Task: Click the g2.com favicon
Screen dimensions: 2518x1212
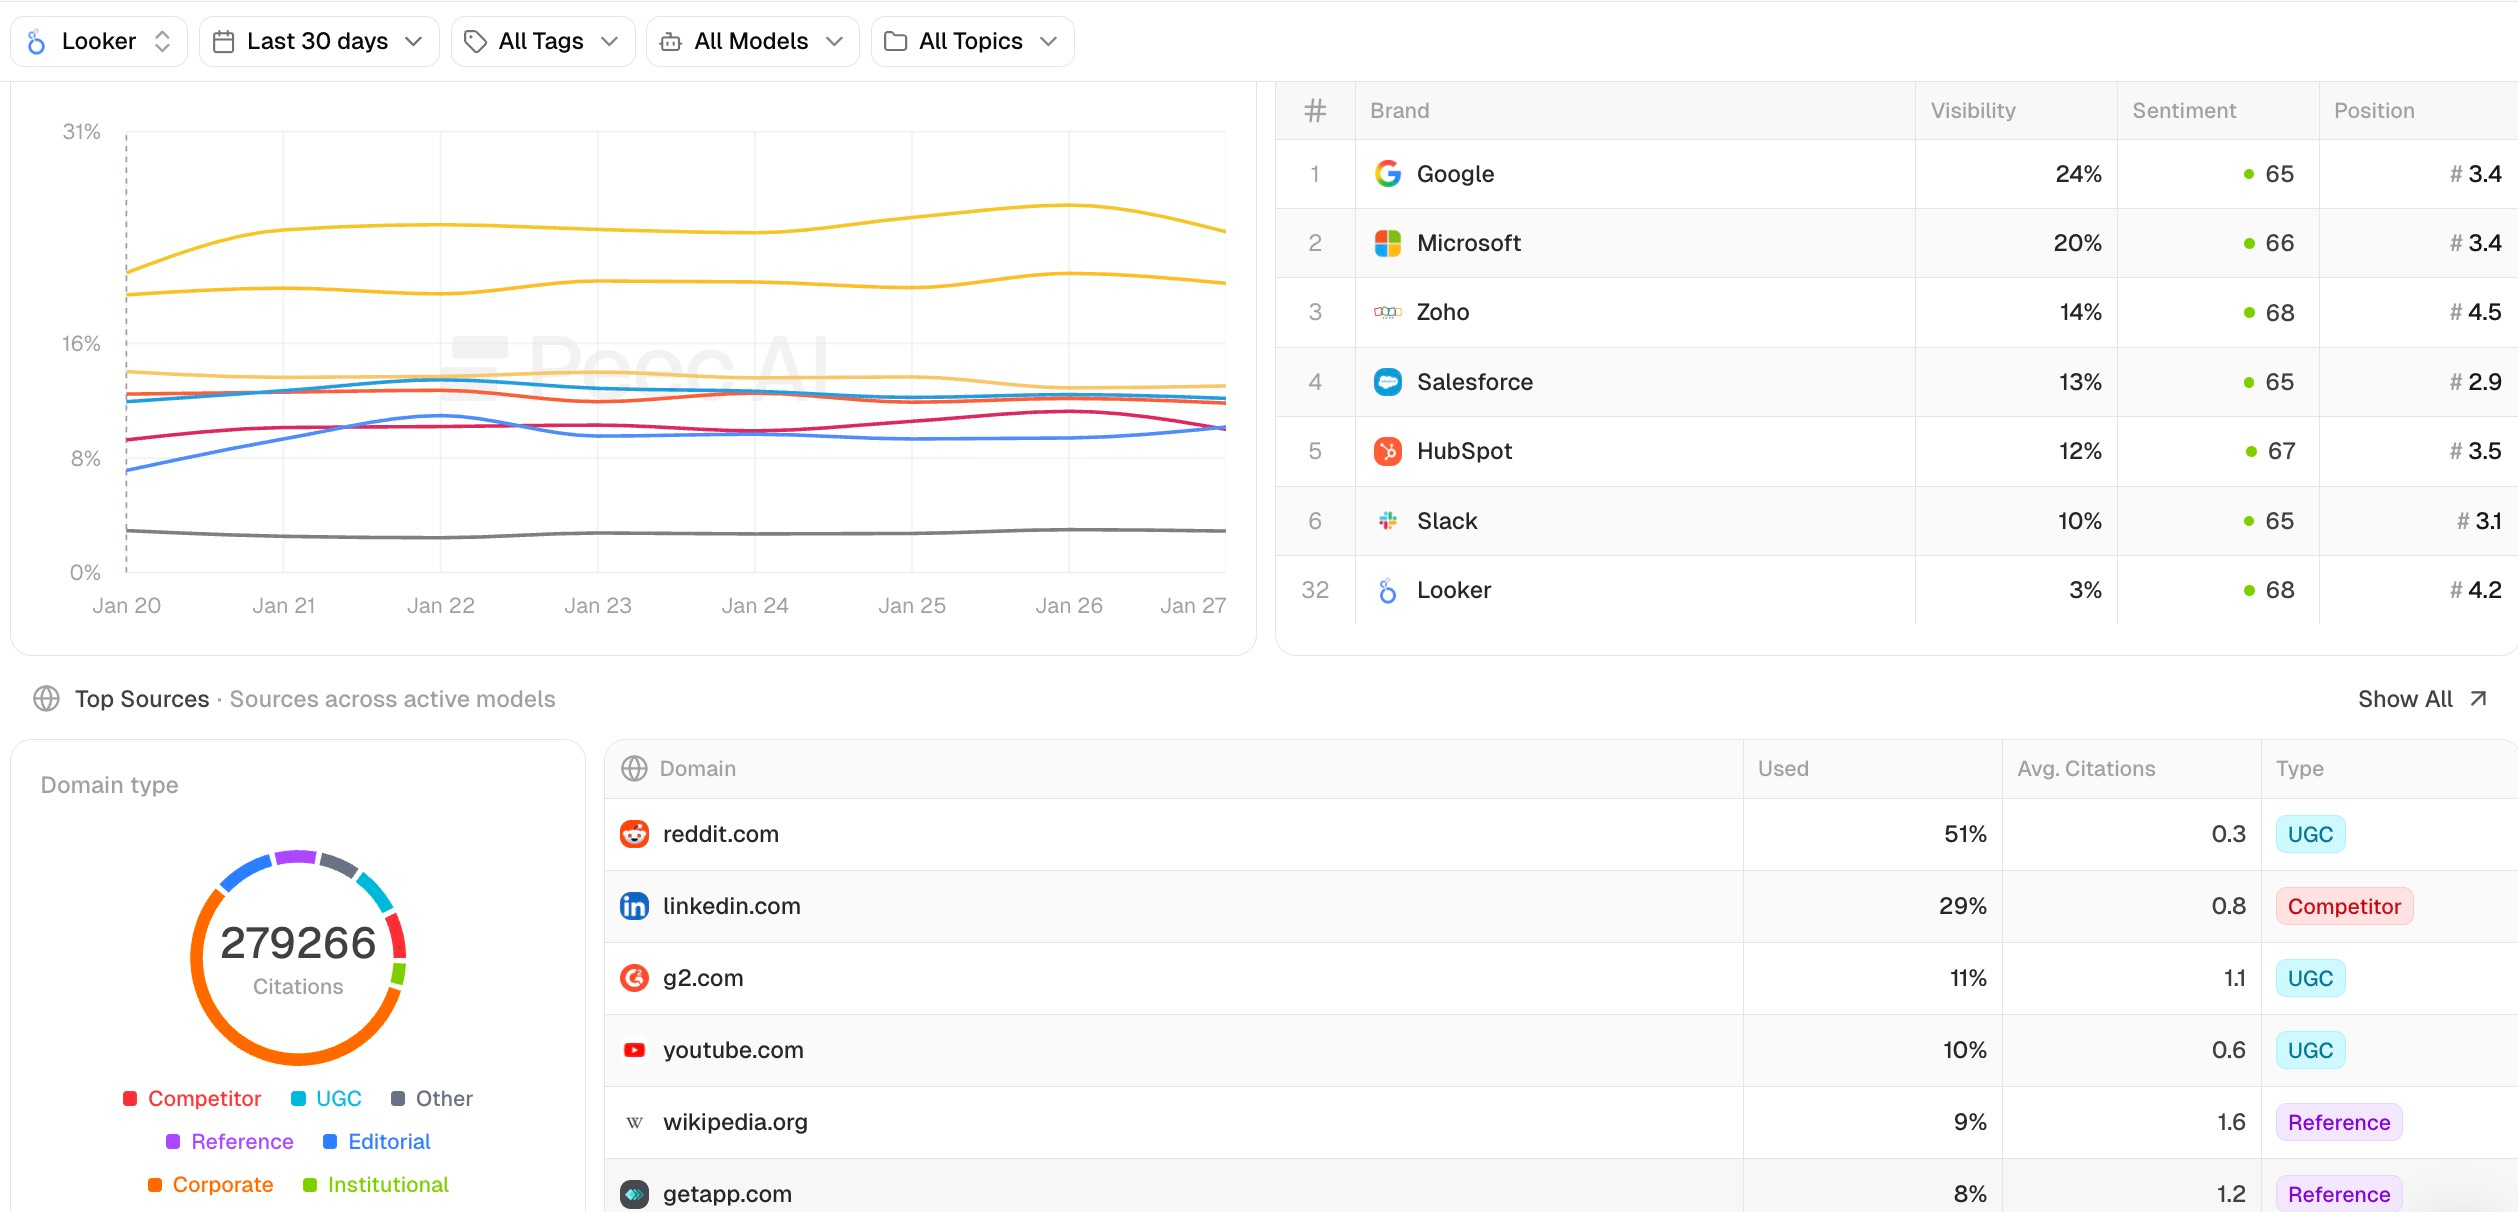Action: pyautogui.click(x=634, y=978)
